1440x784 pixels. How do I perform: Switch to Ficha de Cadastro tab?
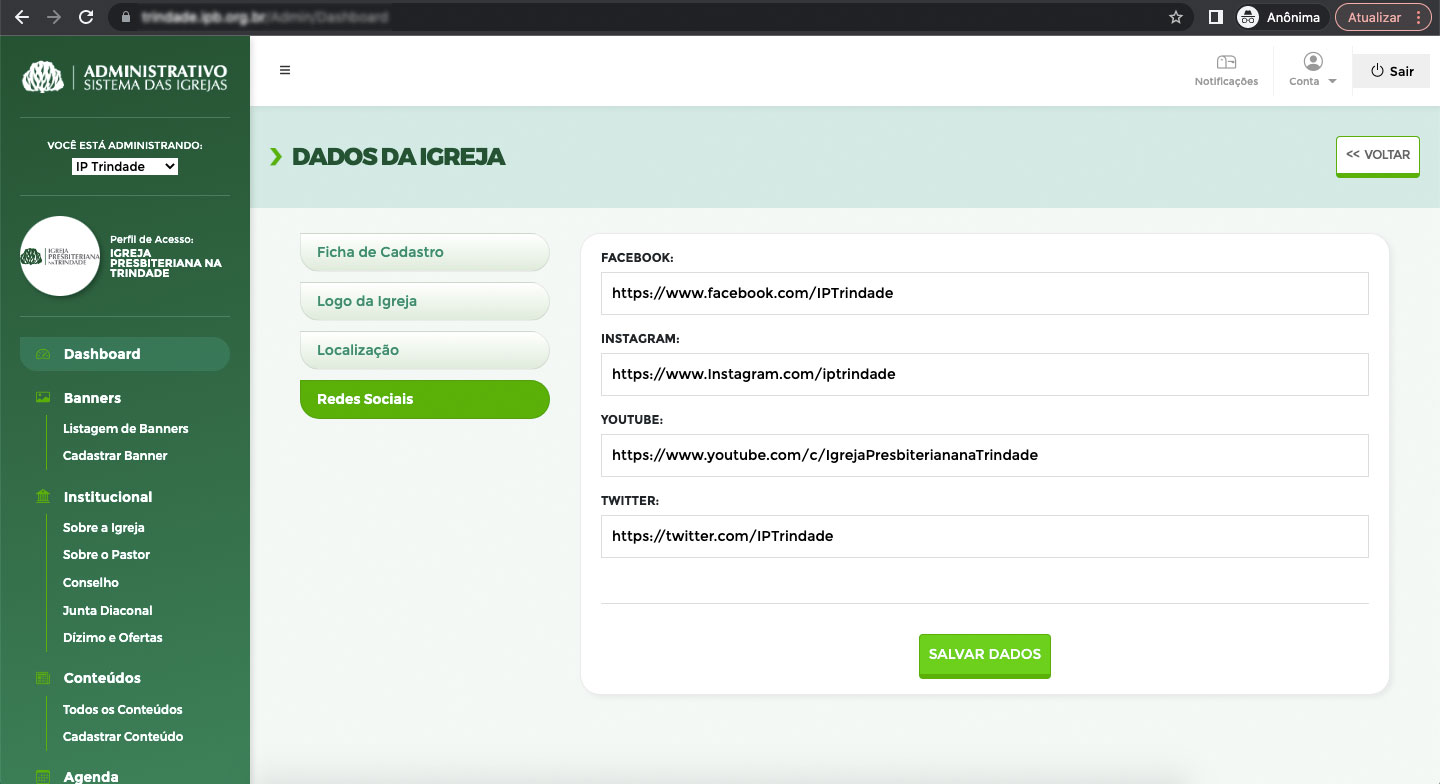[424, 252]
